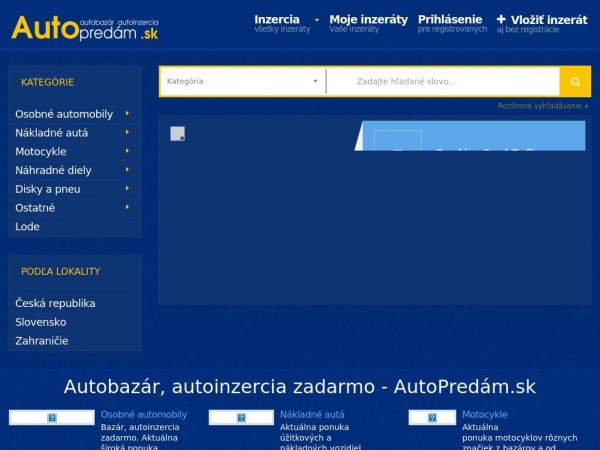Go to Moje inzeráty
This screenshot has width=600, height=450.
click(368, 23)
